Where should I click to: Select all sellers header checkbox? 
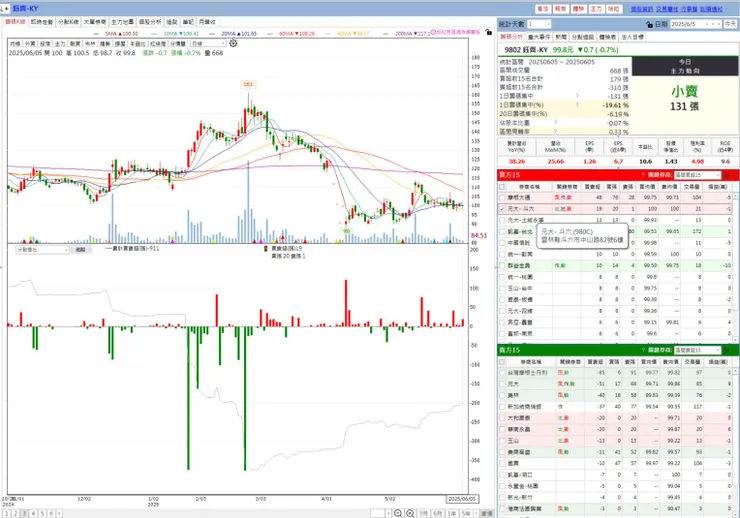[x=502, y=362]
